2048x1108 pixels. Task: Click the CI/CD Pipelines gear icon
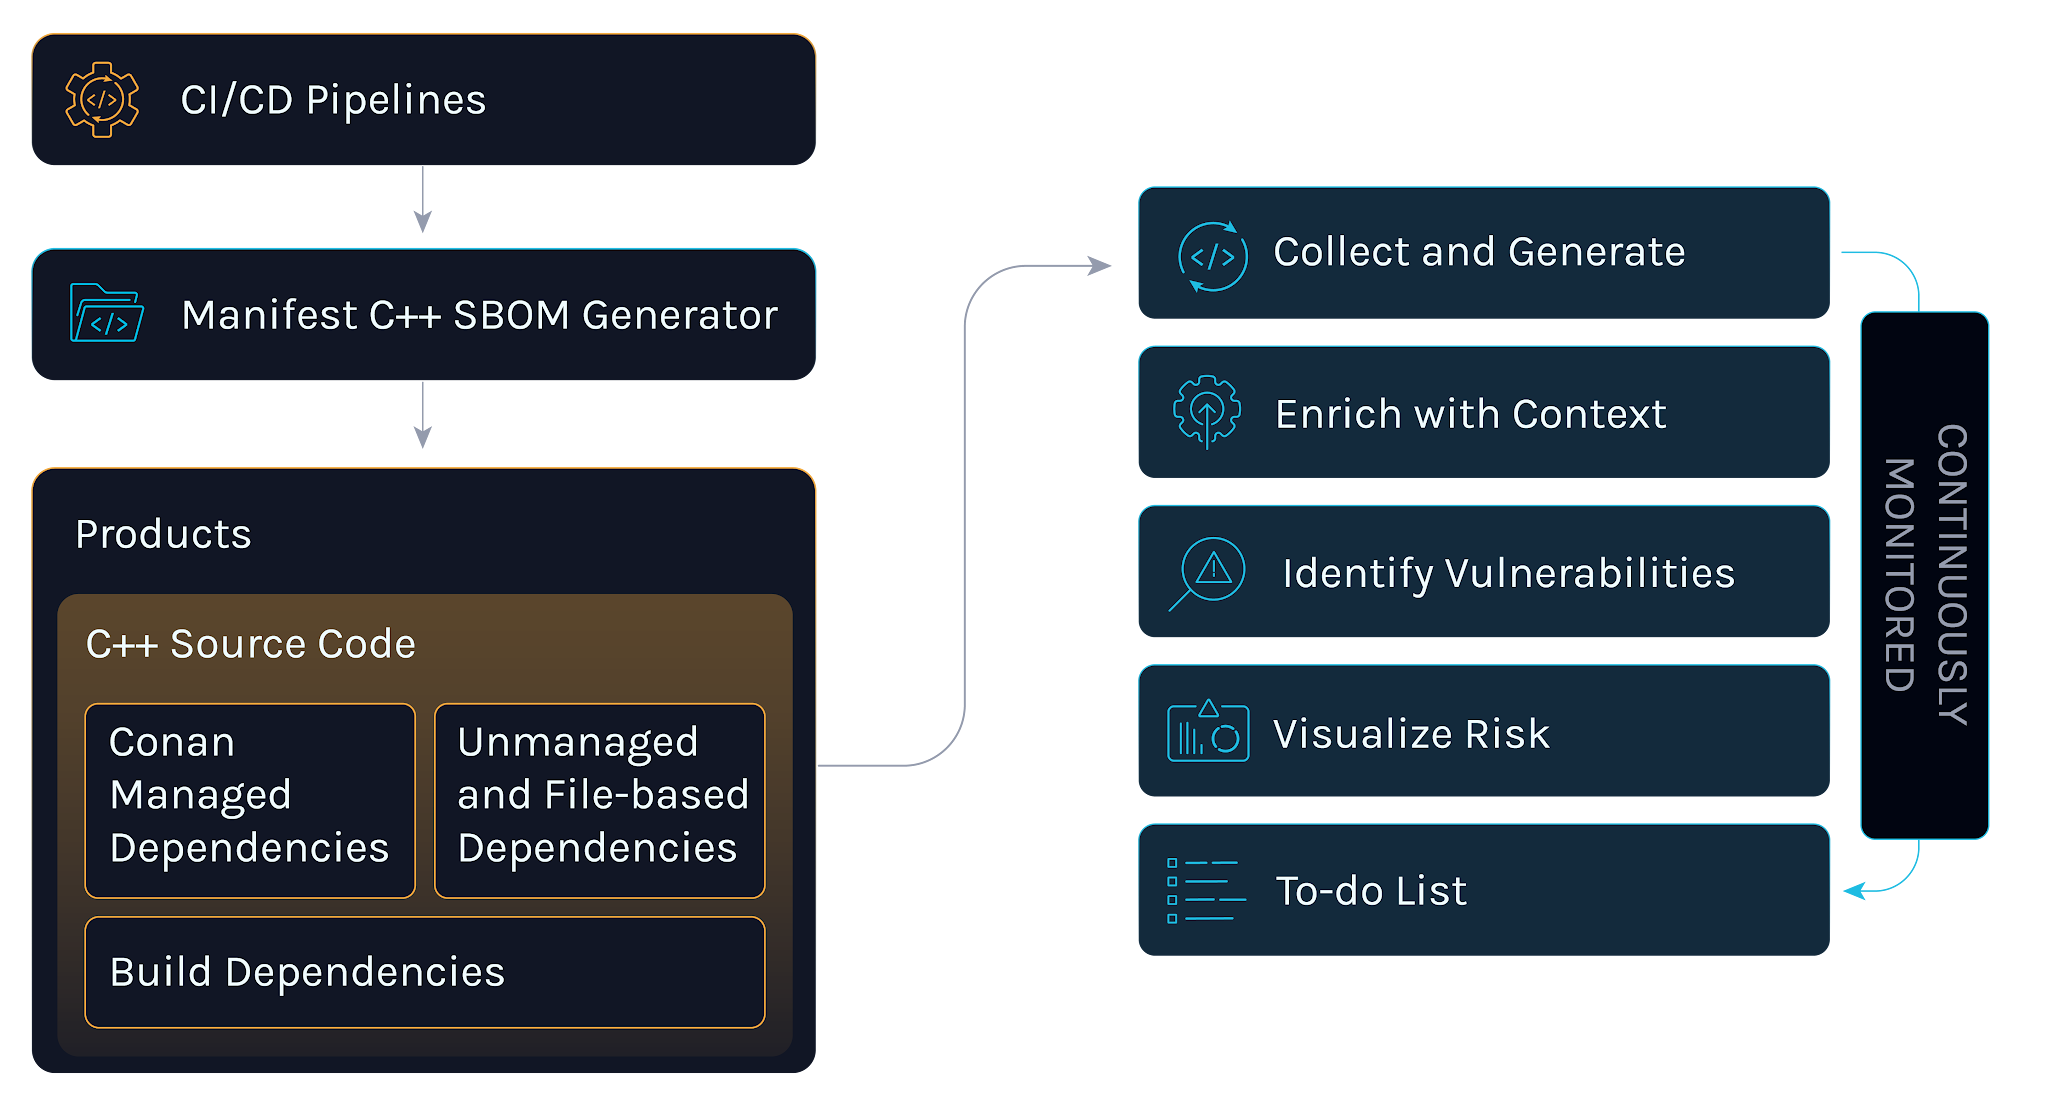point(101,99)
